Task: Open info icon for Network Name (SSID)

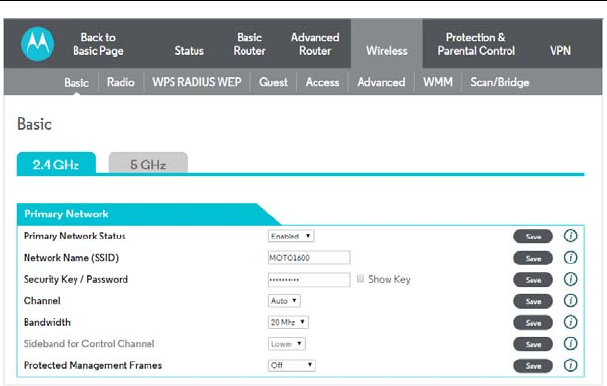Action: point(570,257)
